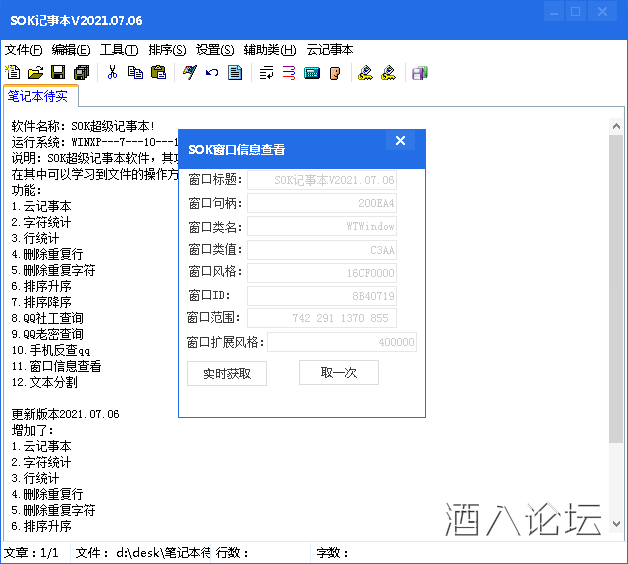Click the first line 2.字符统计
Viewport: 628px width, 564px height.
click(41, 222)
